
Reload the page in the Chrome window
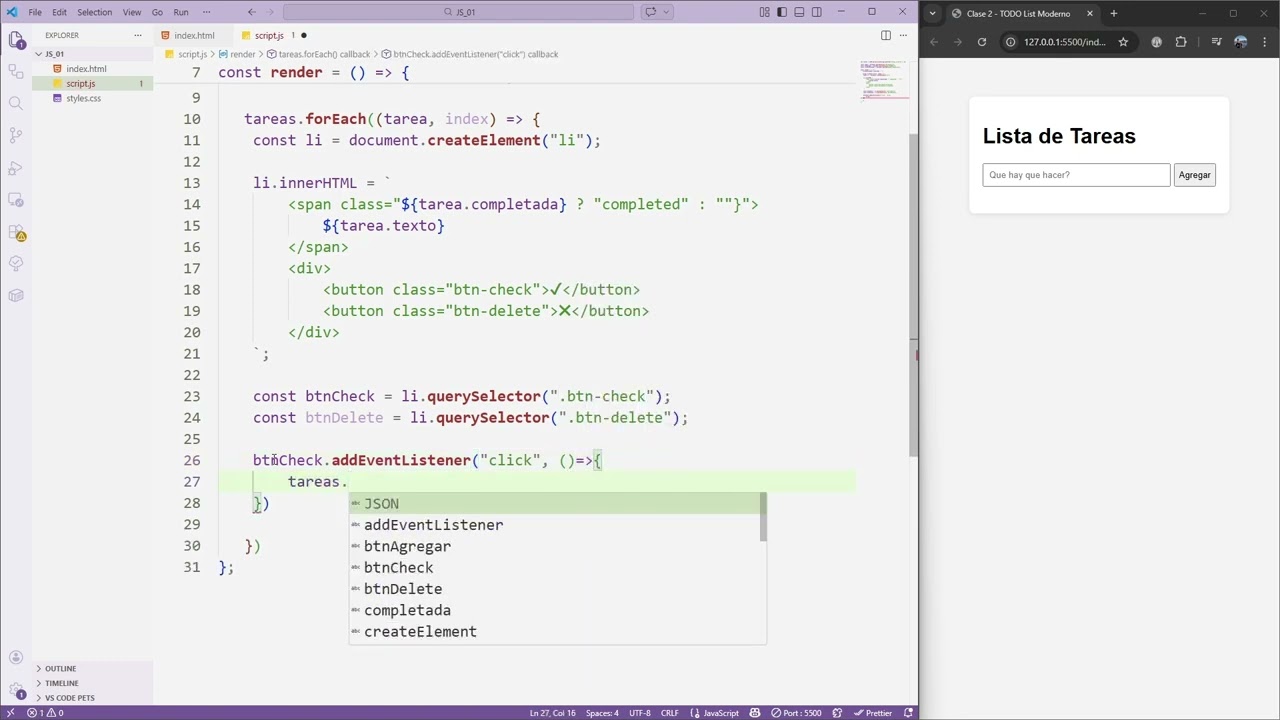[982, 42]
